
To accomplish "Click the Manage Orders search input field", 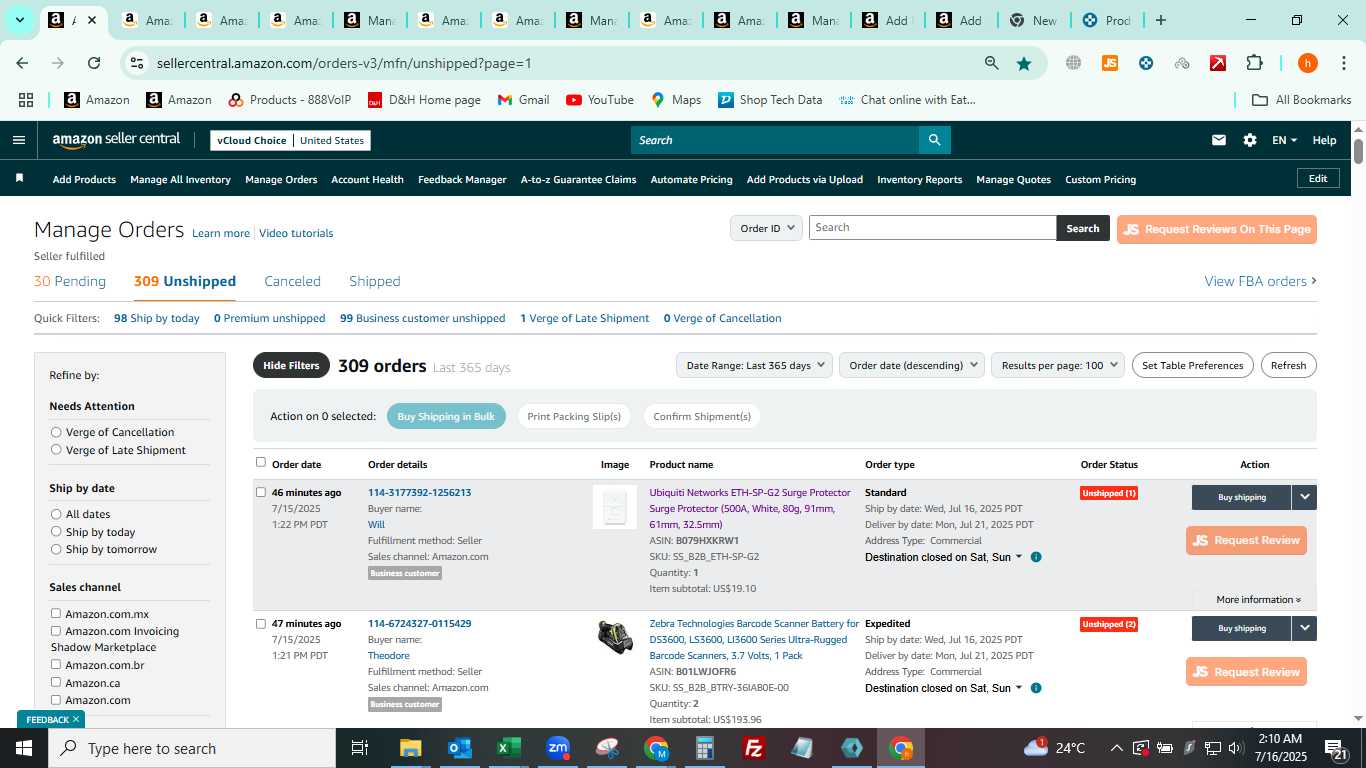I will [932, 228].
